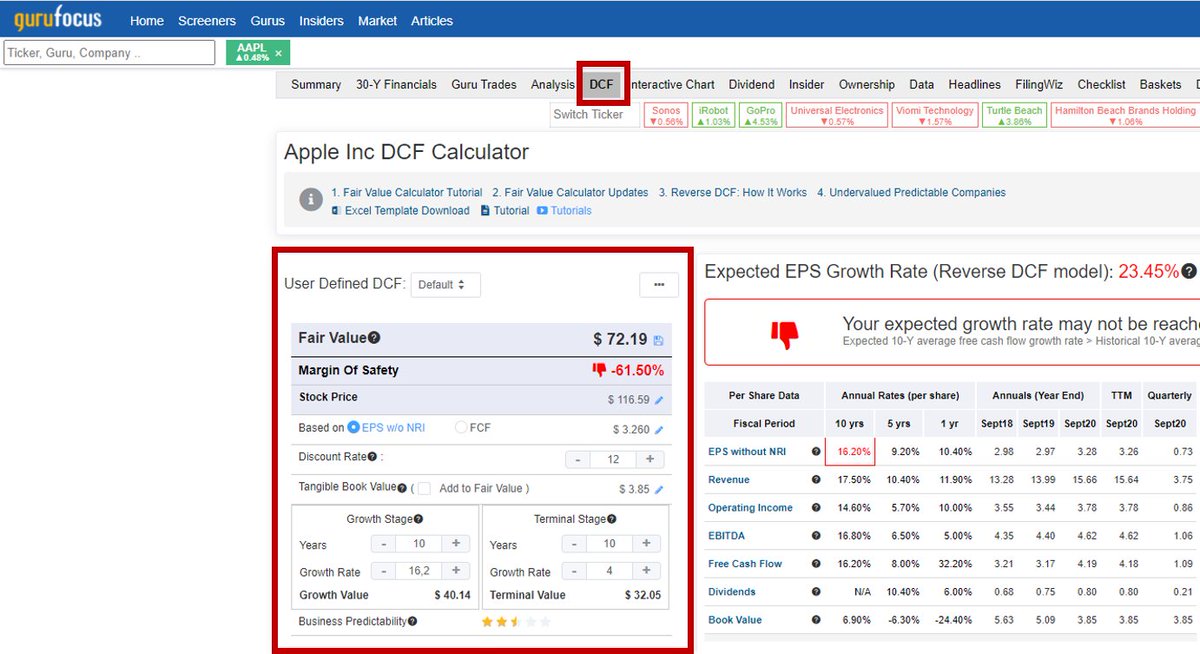Click help icon in Free Cash Flow row
The height and width of the screenshot is (654, 1200).
pos(816,564)
